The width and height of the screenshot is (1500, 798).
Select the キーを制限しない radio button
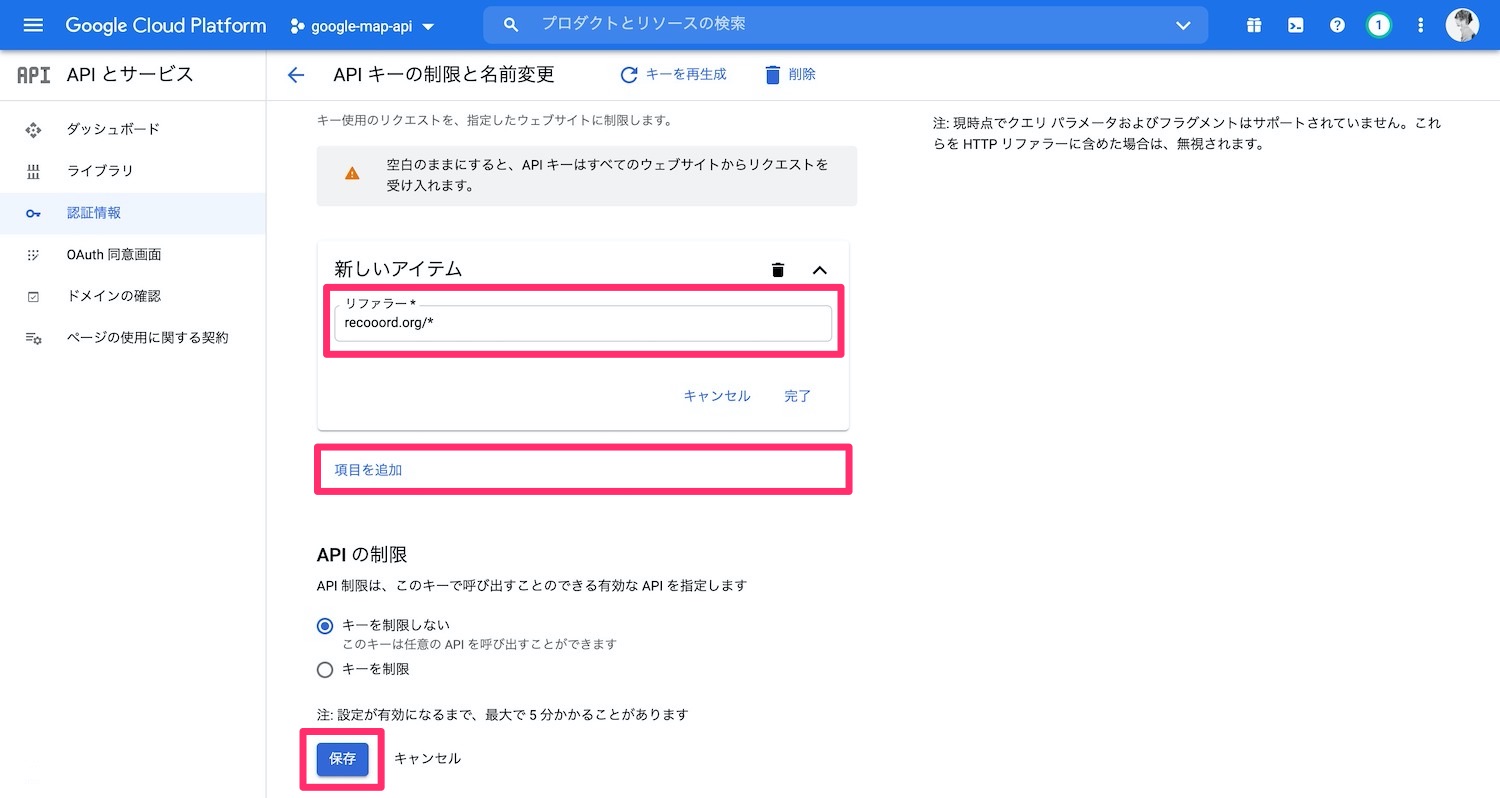coord(324,625)
